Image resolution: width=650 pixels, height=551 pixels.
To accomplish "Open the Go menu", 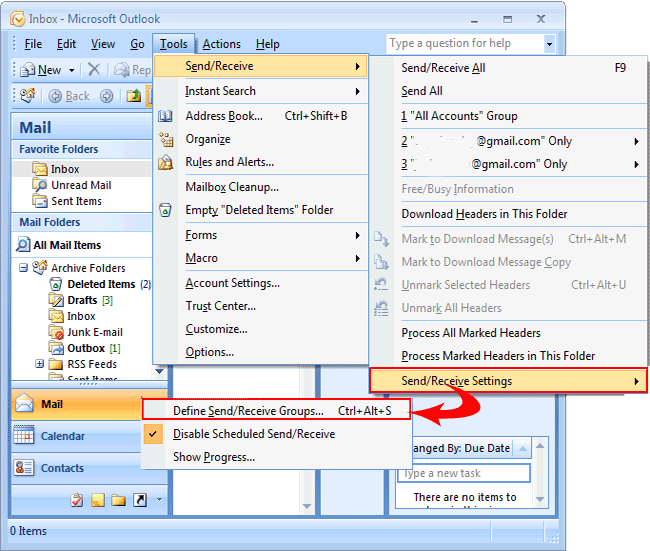I will tap(137, 44).
